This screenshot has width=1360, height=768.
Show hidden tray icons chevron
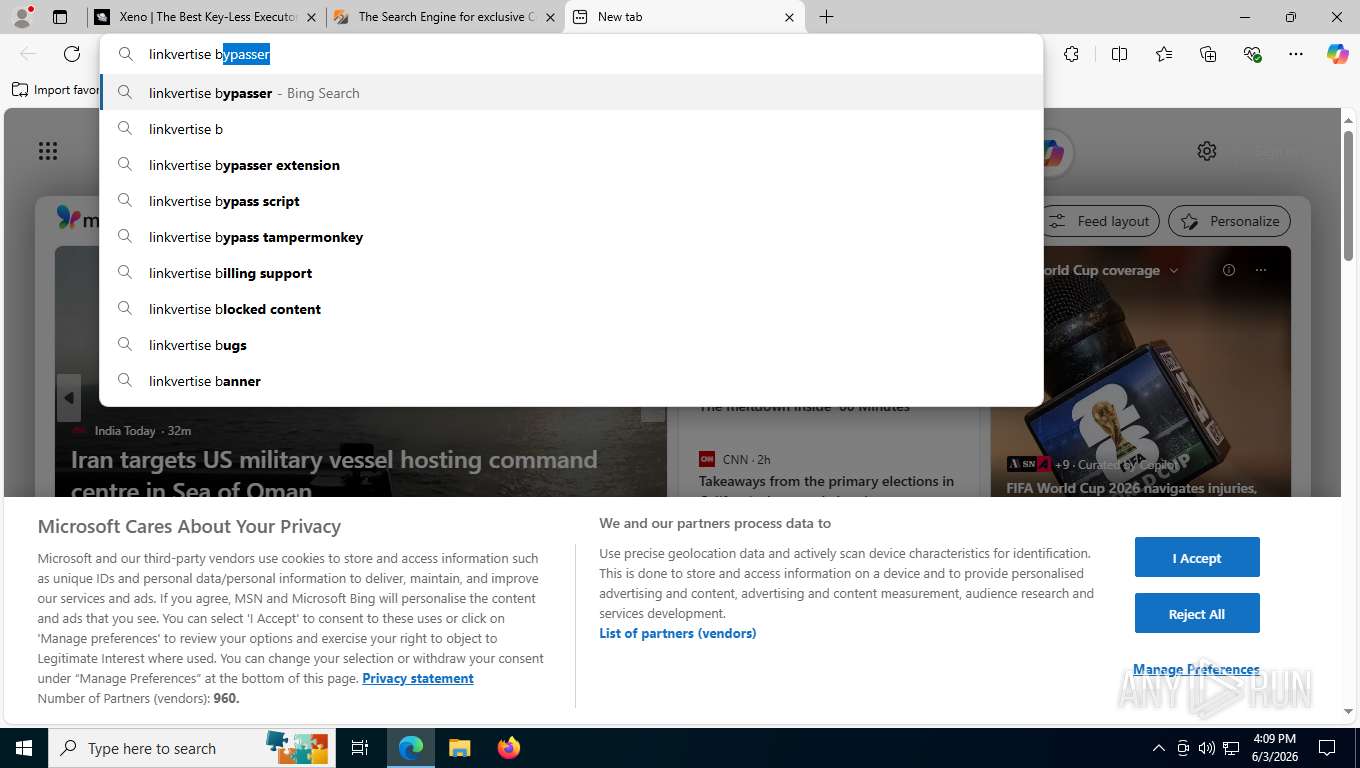(x=1158, y=748)
